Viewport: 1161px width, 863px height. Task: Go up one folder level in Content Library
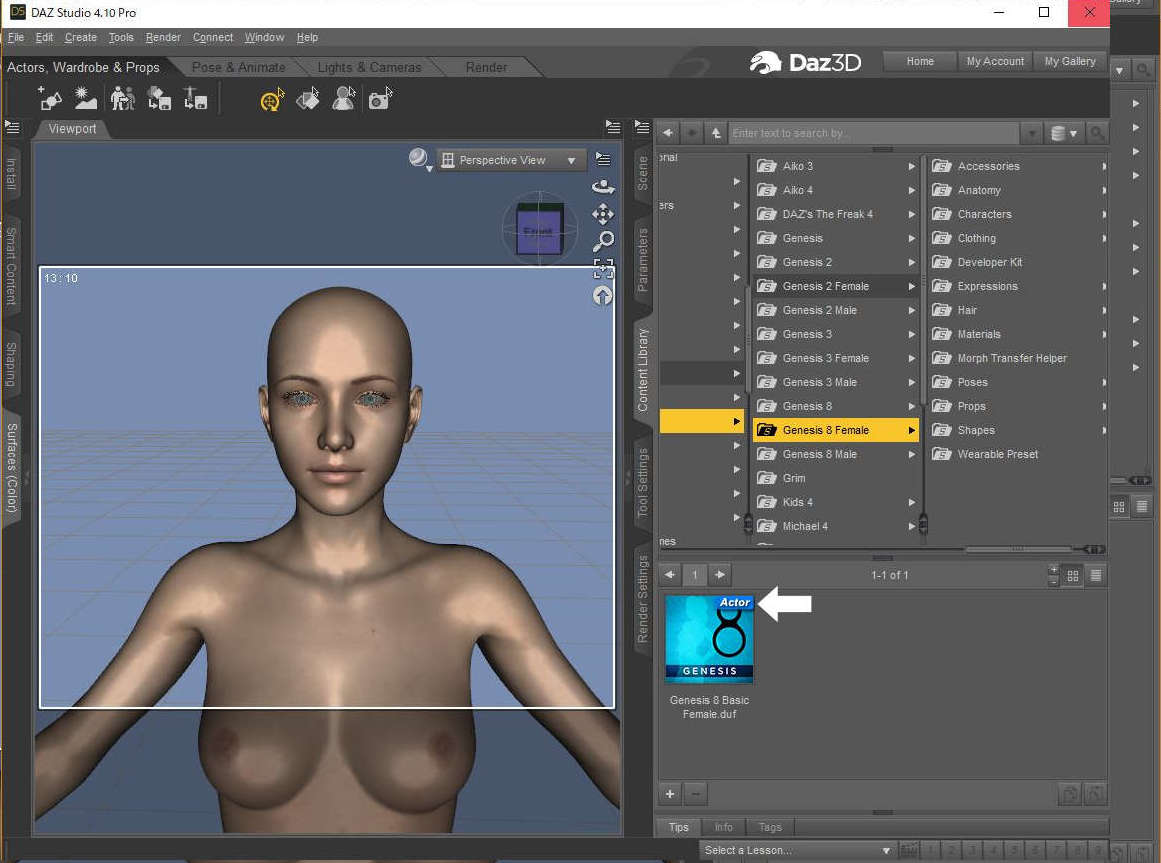[715, 133]
